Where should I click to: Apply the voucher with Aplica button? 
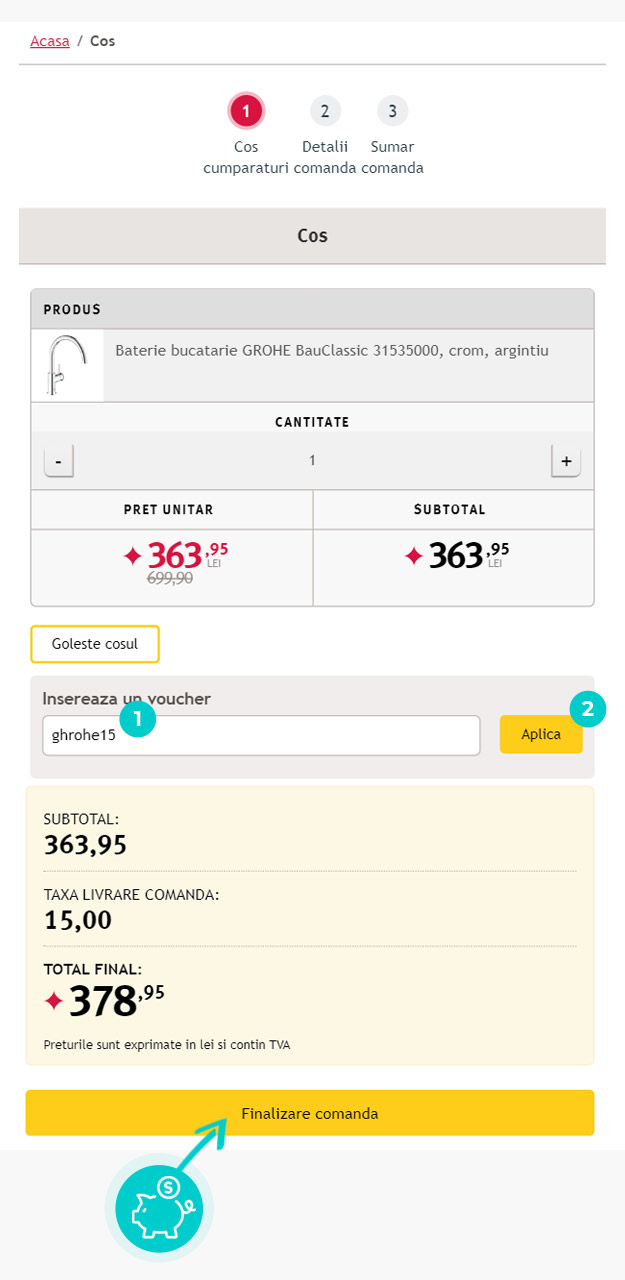[x=541, y=734]
